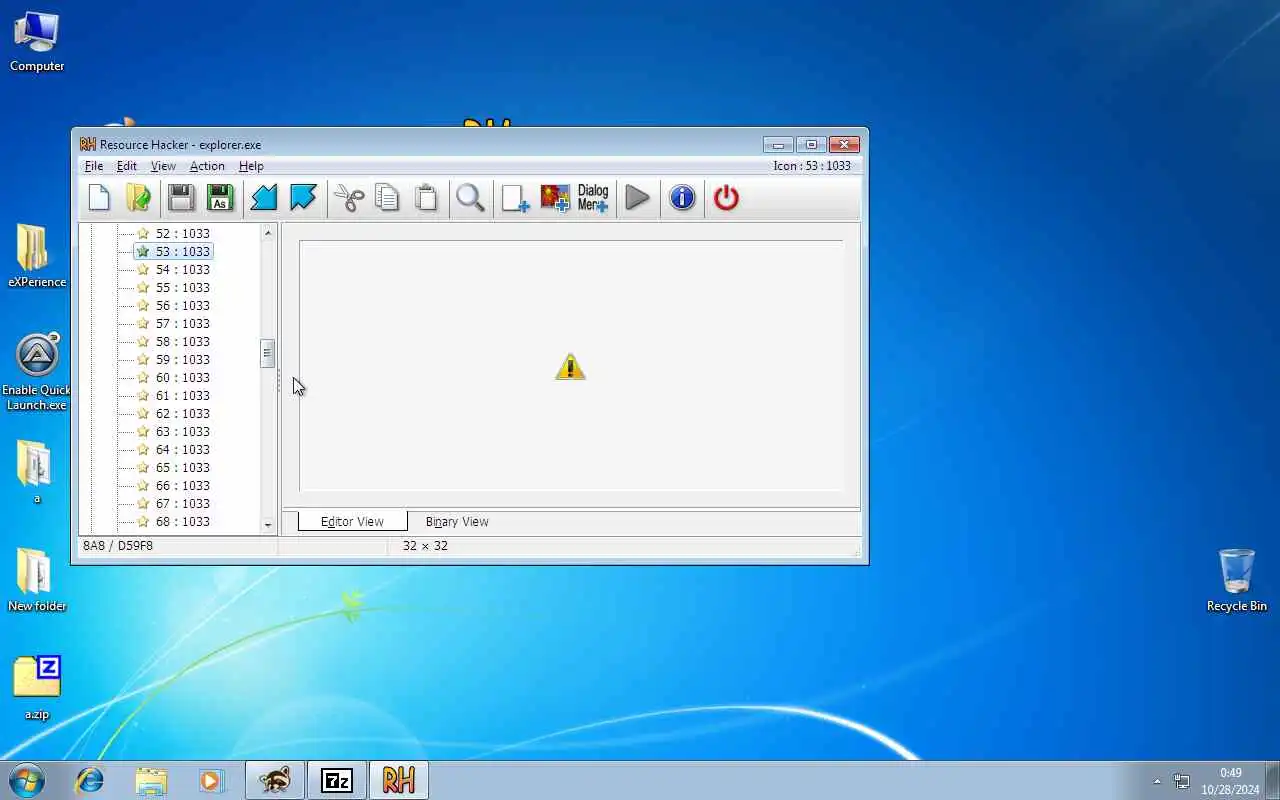The width and height of the screenshot is (1280, 800).
Task: Compile script with the gray play icon
Action: point(637,198)
